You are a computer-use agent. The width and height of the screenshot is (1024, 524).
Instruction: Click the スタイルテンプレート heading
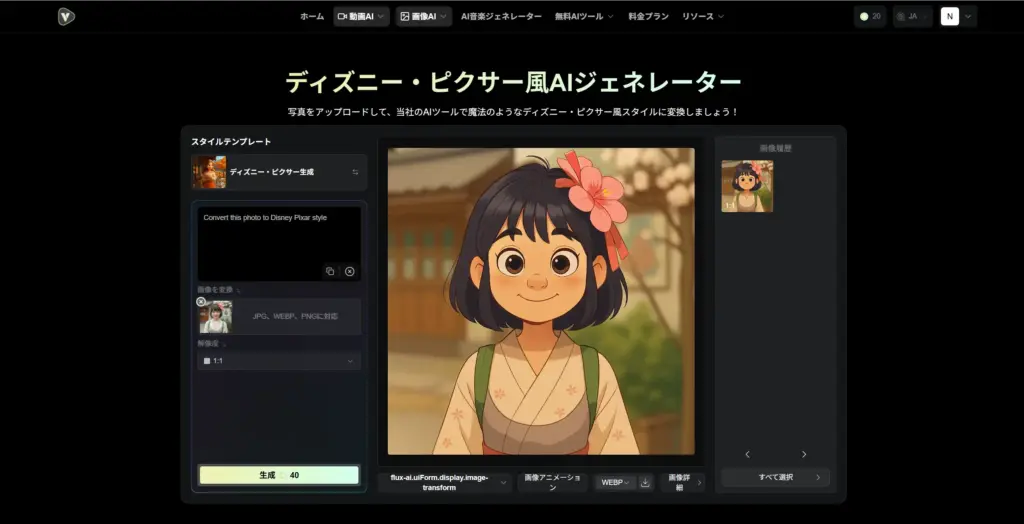pyautogui.click(x=231, y=142)
